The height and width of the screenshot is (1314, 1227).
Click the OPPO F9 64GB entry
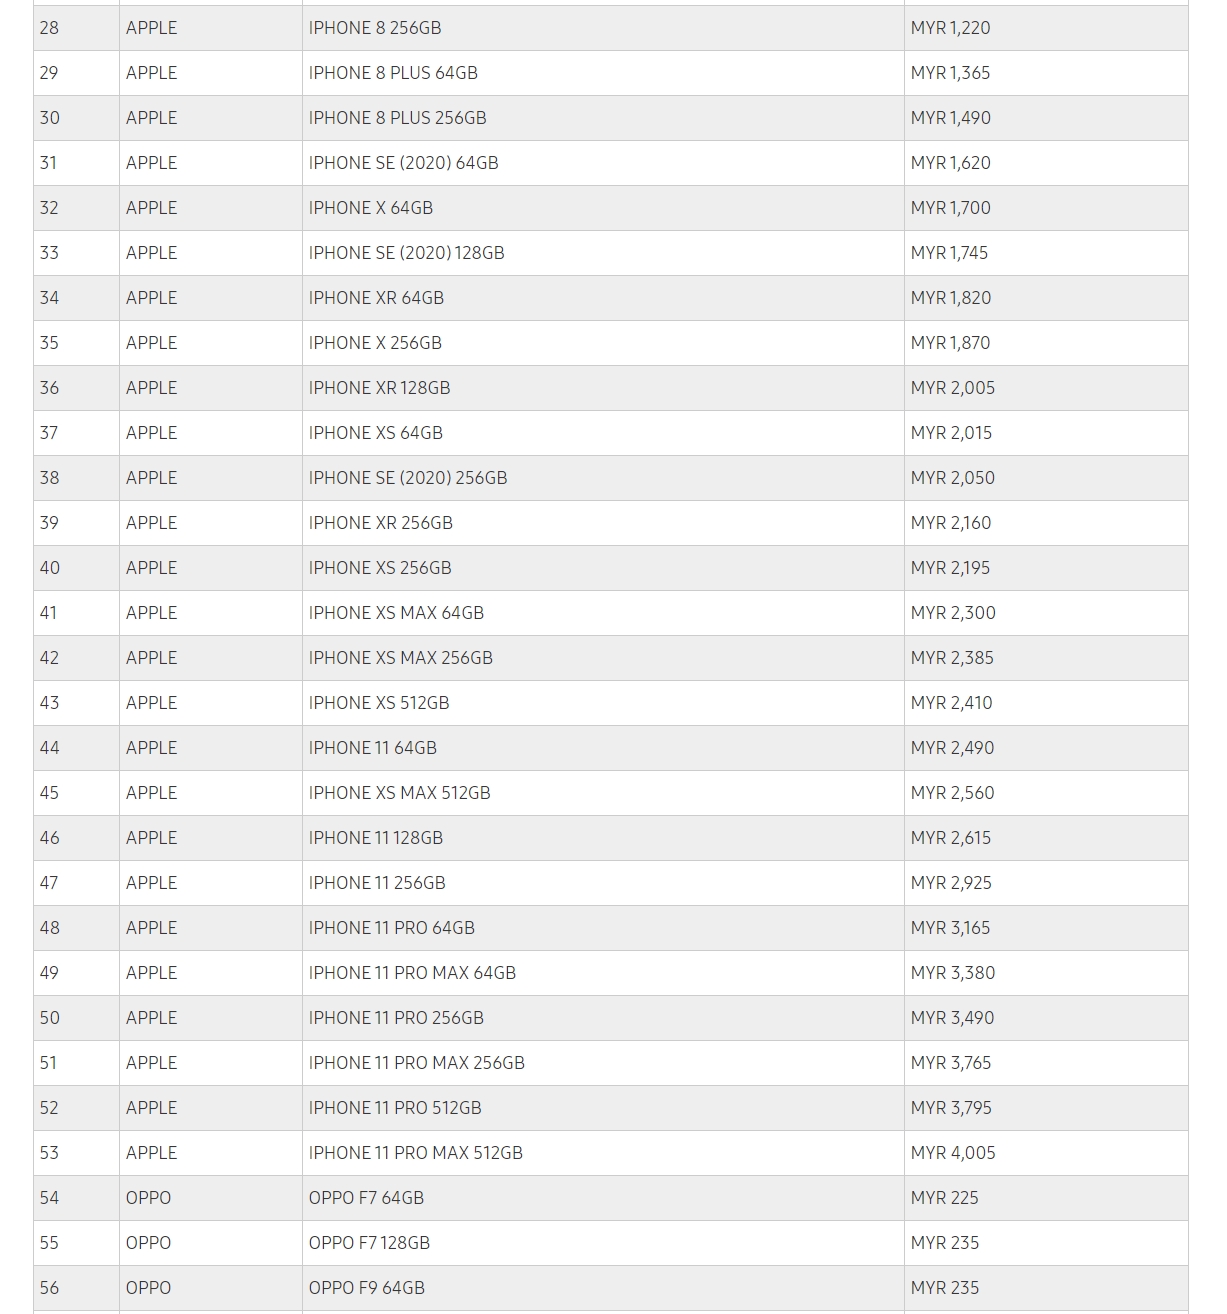[366, 1288]
